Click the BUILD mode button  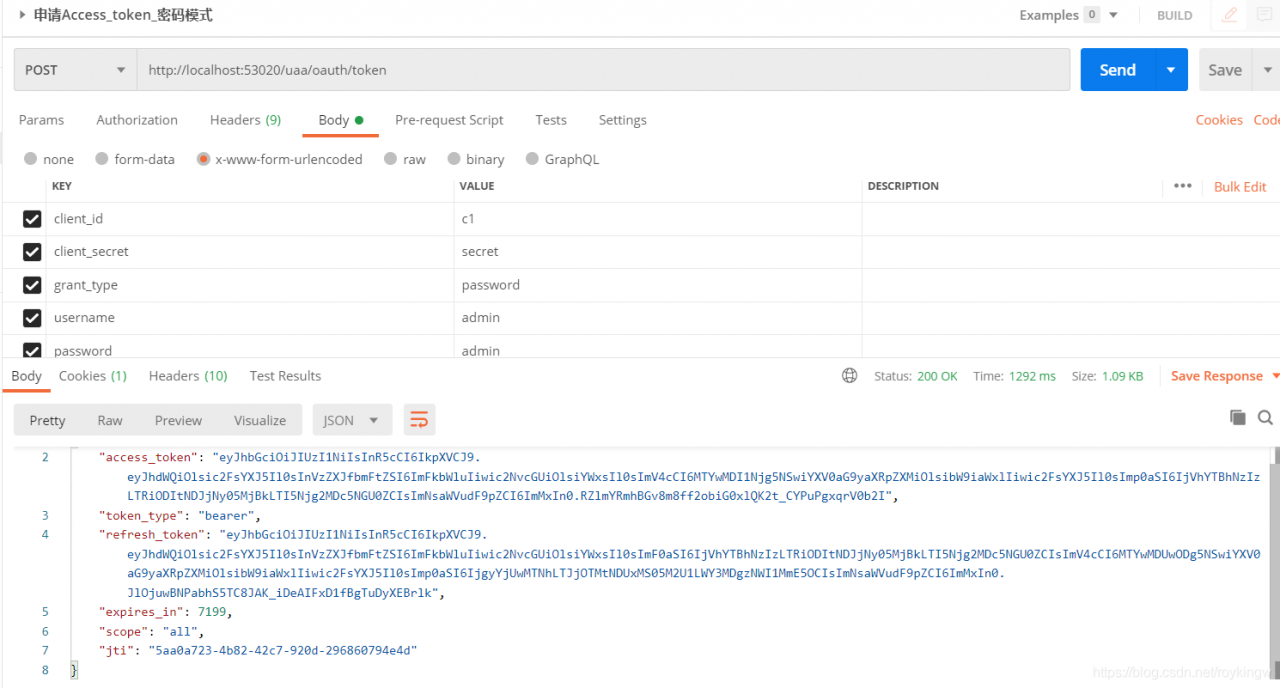click(1174, 15)
